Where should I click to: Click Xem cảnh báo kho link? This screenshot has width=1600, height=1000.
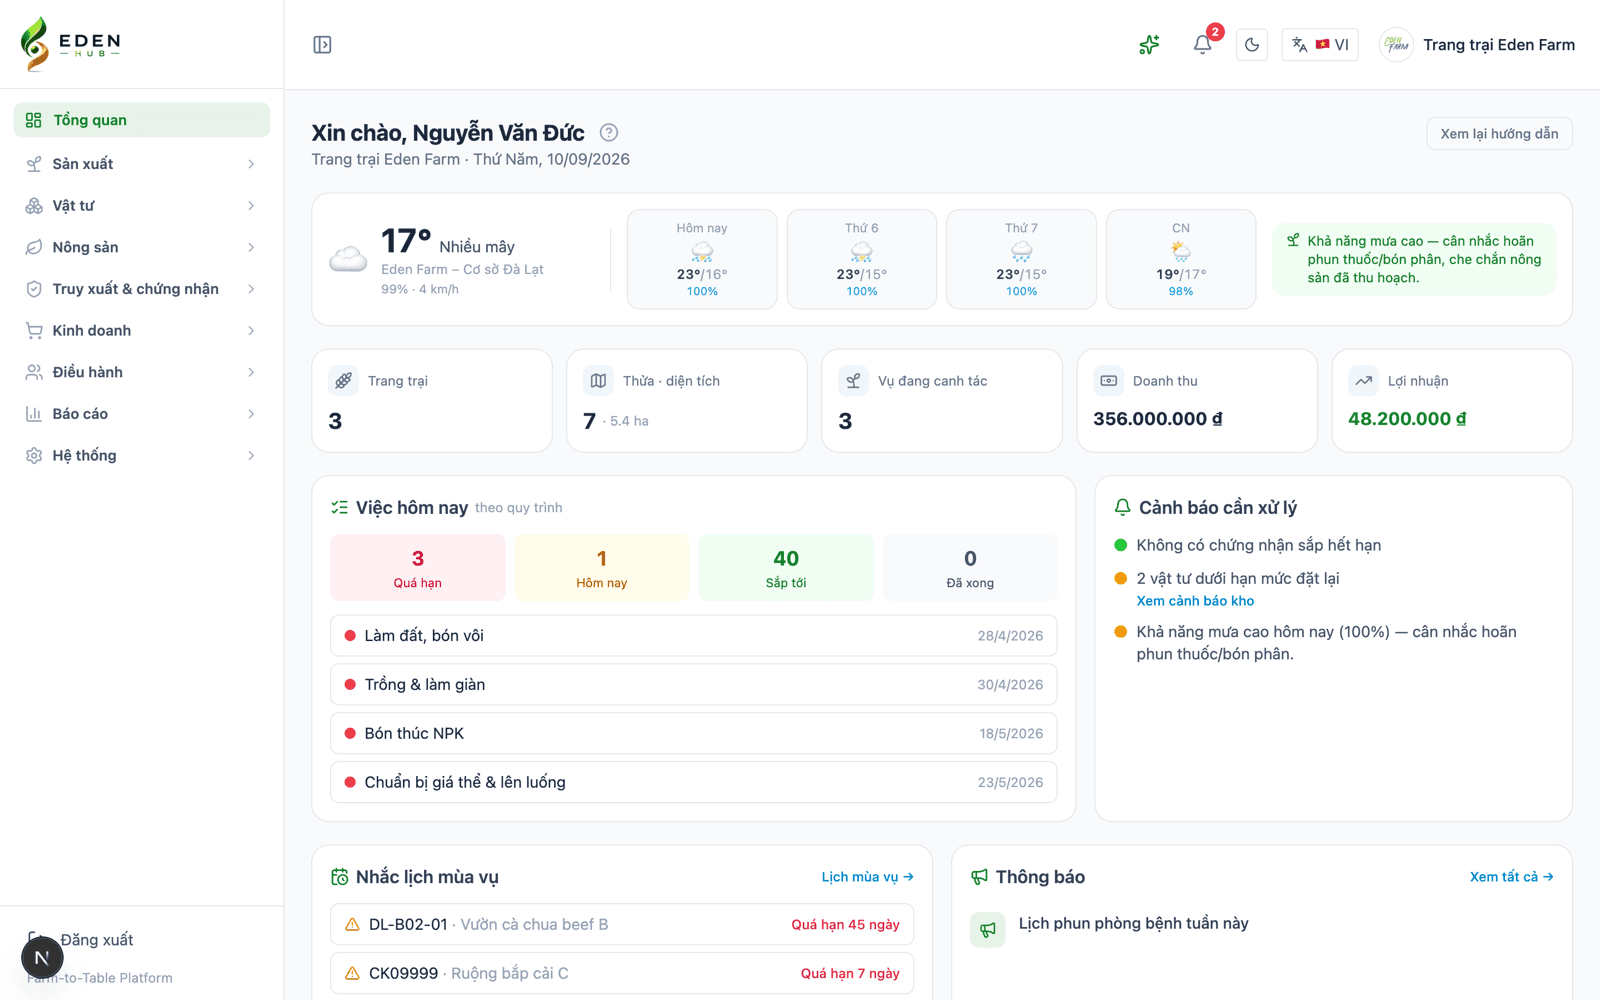[1195, 601]
